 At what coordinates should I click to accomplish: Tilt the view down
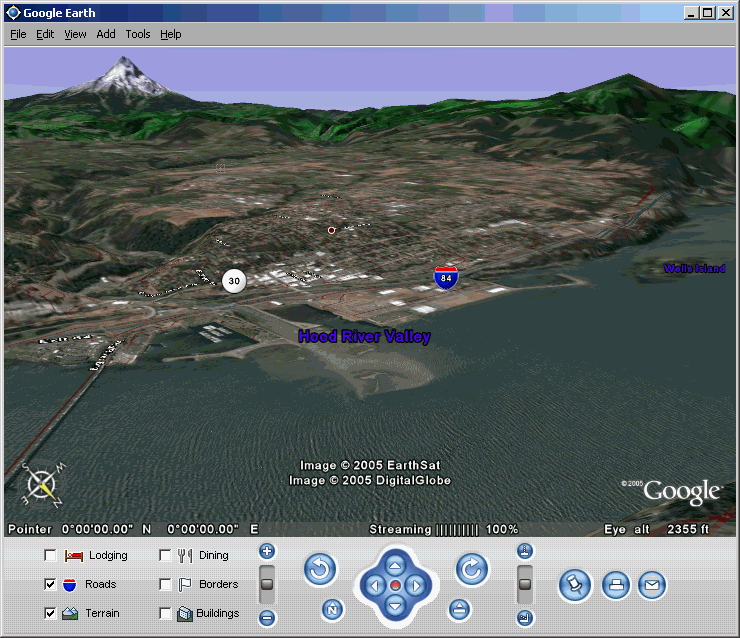pos(525,618)
